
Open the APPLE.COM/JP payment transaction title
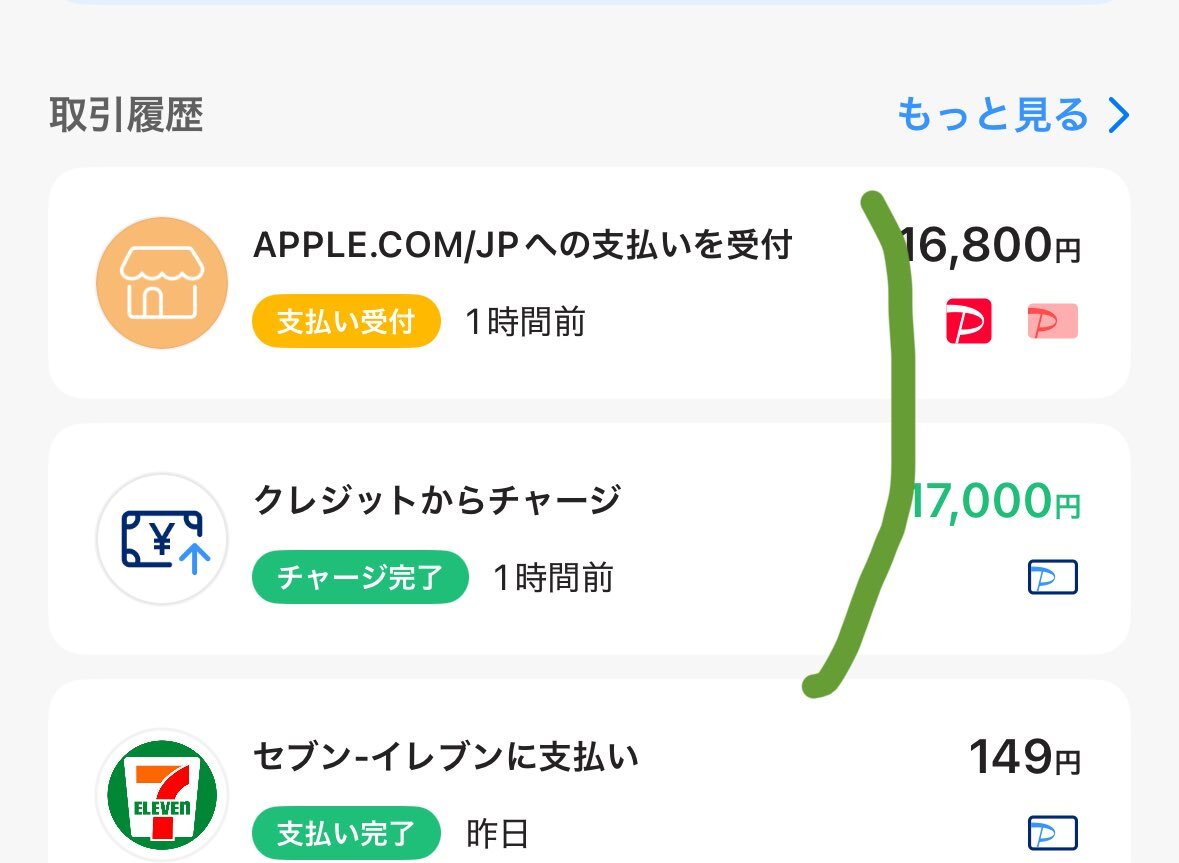[x=523, y=245]
